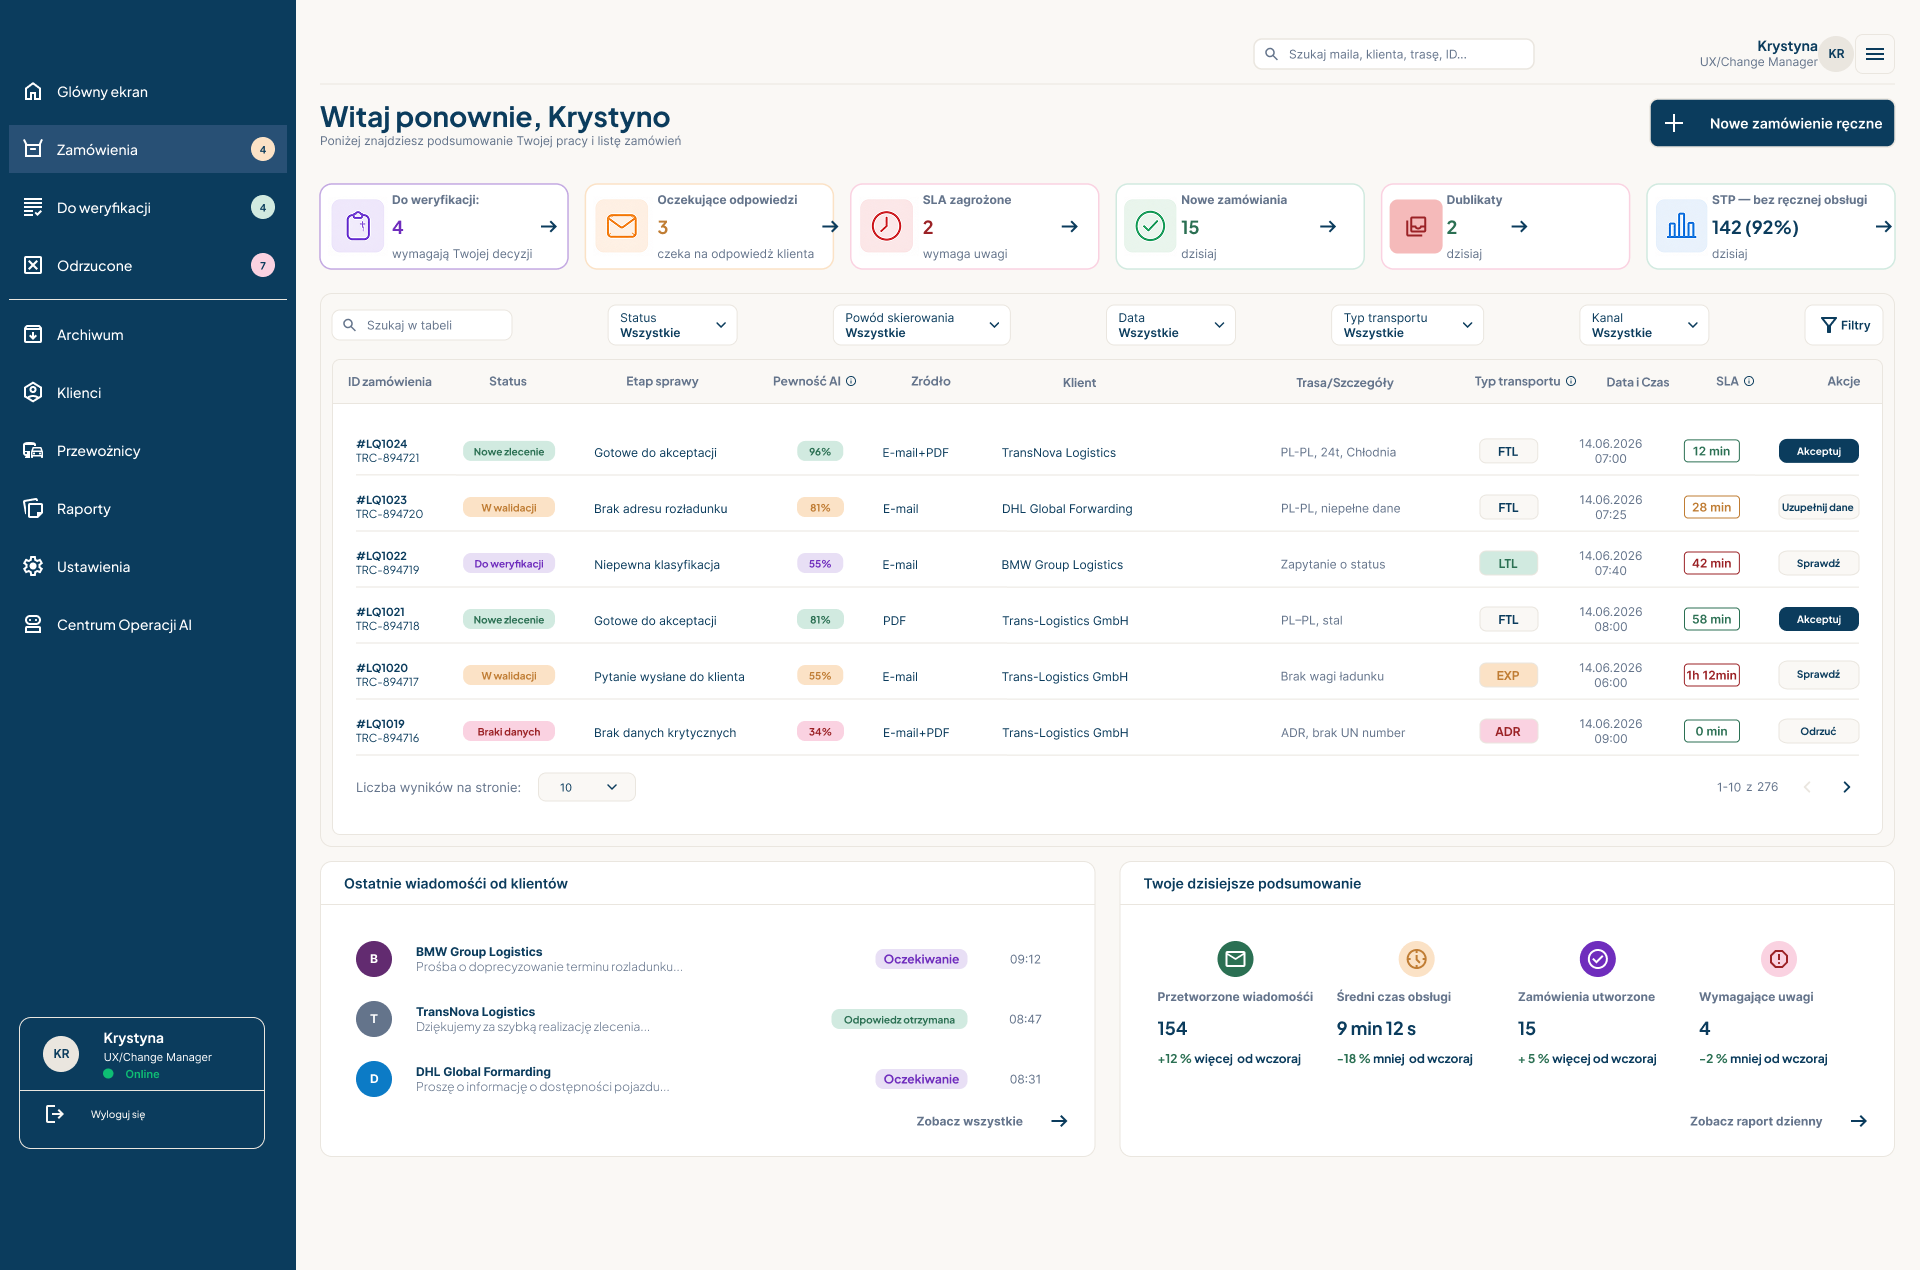The image size is (1920, 1270).
Task: Click the Szukaj w tabeli field
Action: (x=422, y=325)
